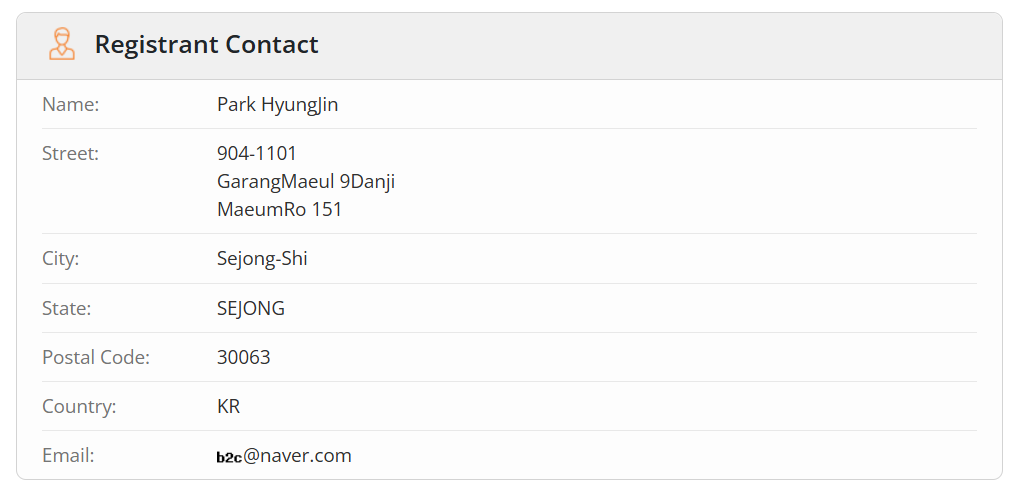This screenshot has width=1013, height=483.
Task: Select the state value SEJONG
Action: tap(251, 308)
